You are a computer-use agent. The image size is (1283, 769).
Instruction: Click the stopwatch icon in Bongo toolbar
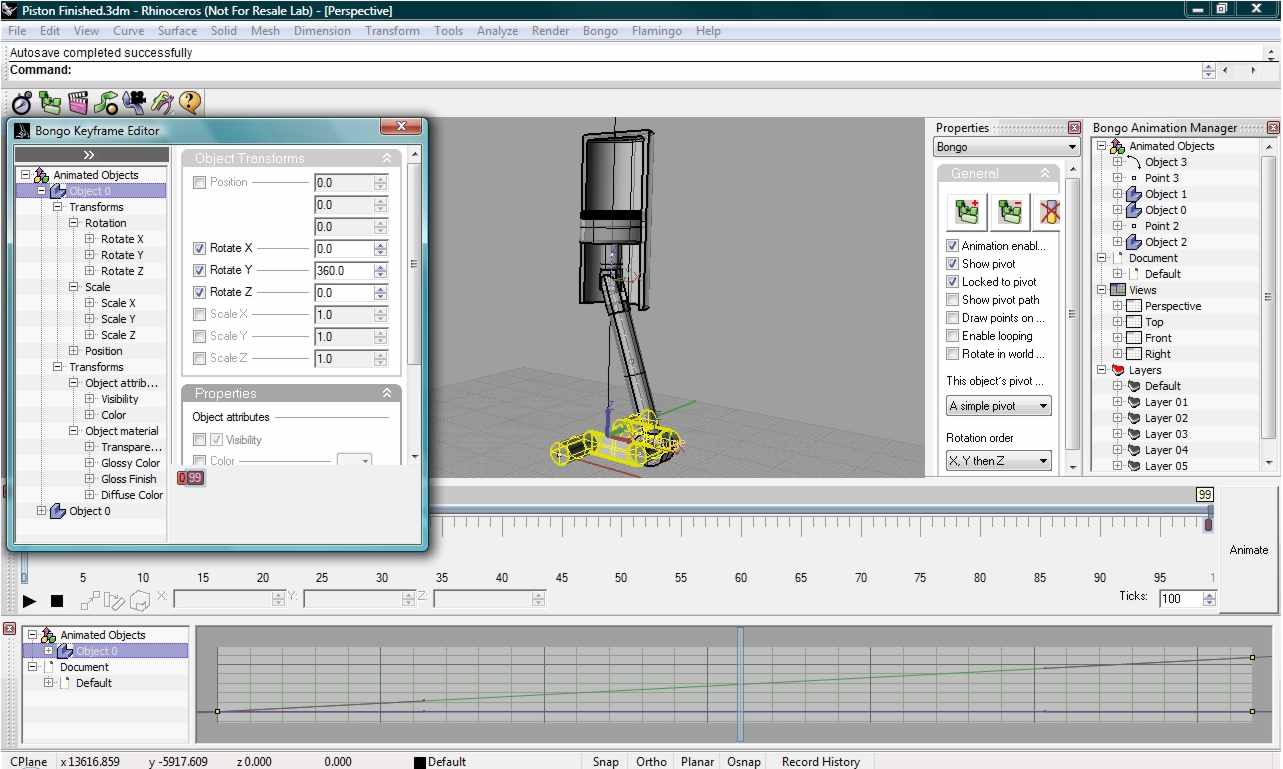(22, 102)
